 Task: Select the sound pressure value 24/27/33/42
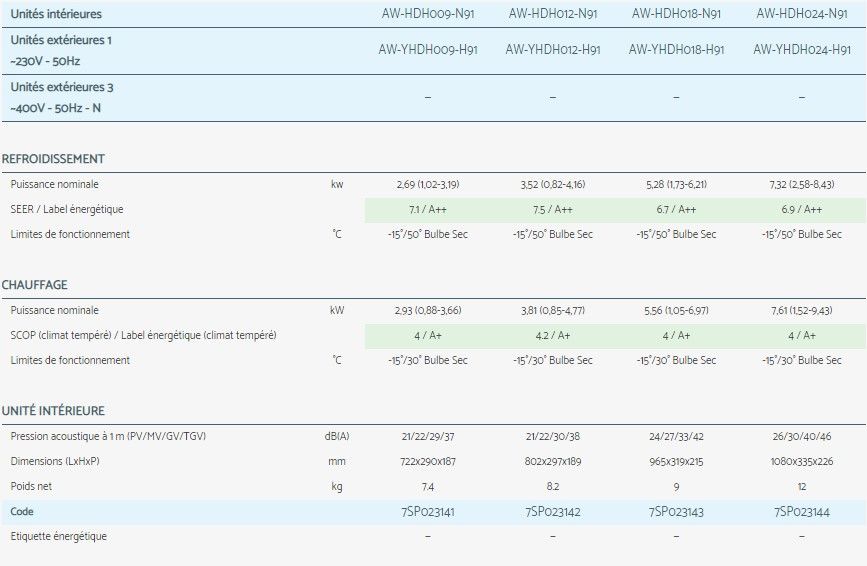coord(676,437)
